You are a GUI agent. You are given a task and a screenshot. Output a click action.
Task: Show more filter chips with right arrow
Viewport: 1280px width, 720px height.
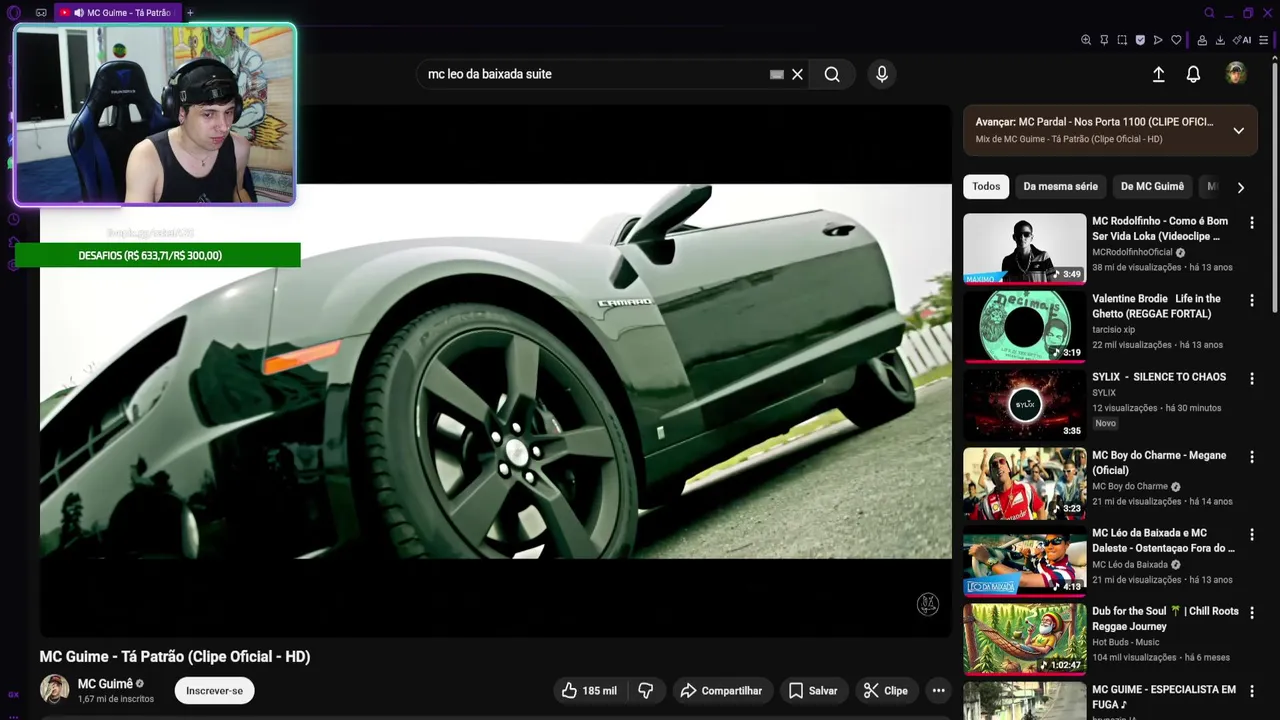1240,187
